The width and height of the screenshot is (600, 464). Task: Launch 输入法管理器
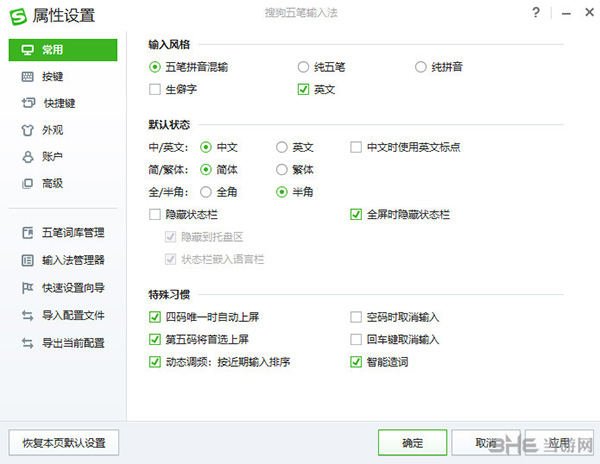pyautogui.click(x=63, y=260)
